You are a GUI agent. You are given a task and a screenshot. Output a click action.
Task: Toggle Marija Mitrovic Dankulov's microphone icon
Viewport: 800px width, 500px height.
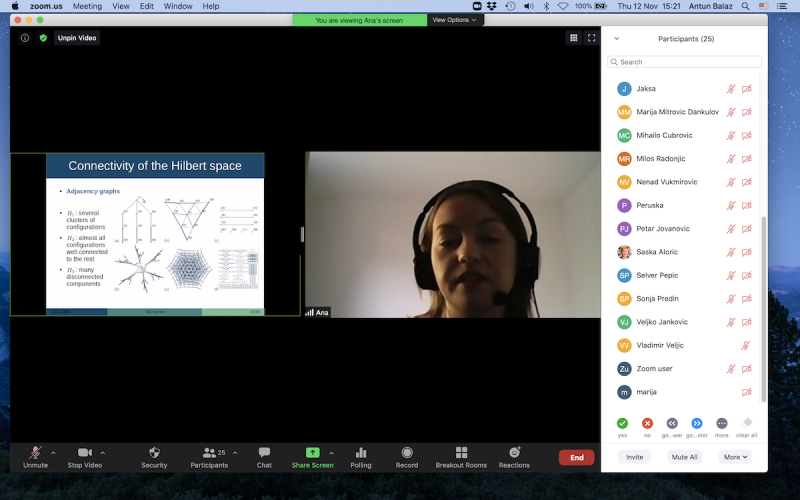[x=731, y=112]
